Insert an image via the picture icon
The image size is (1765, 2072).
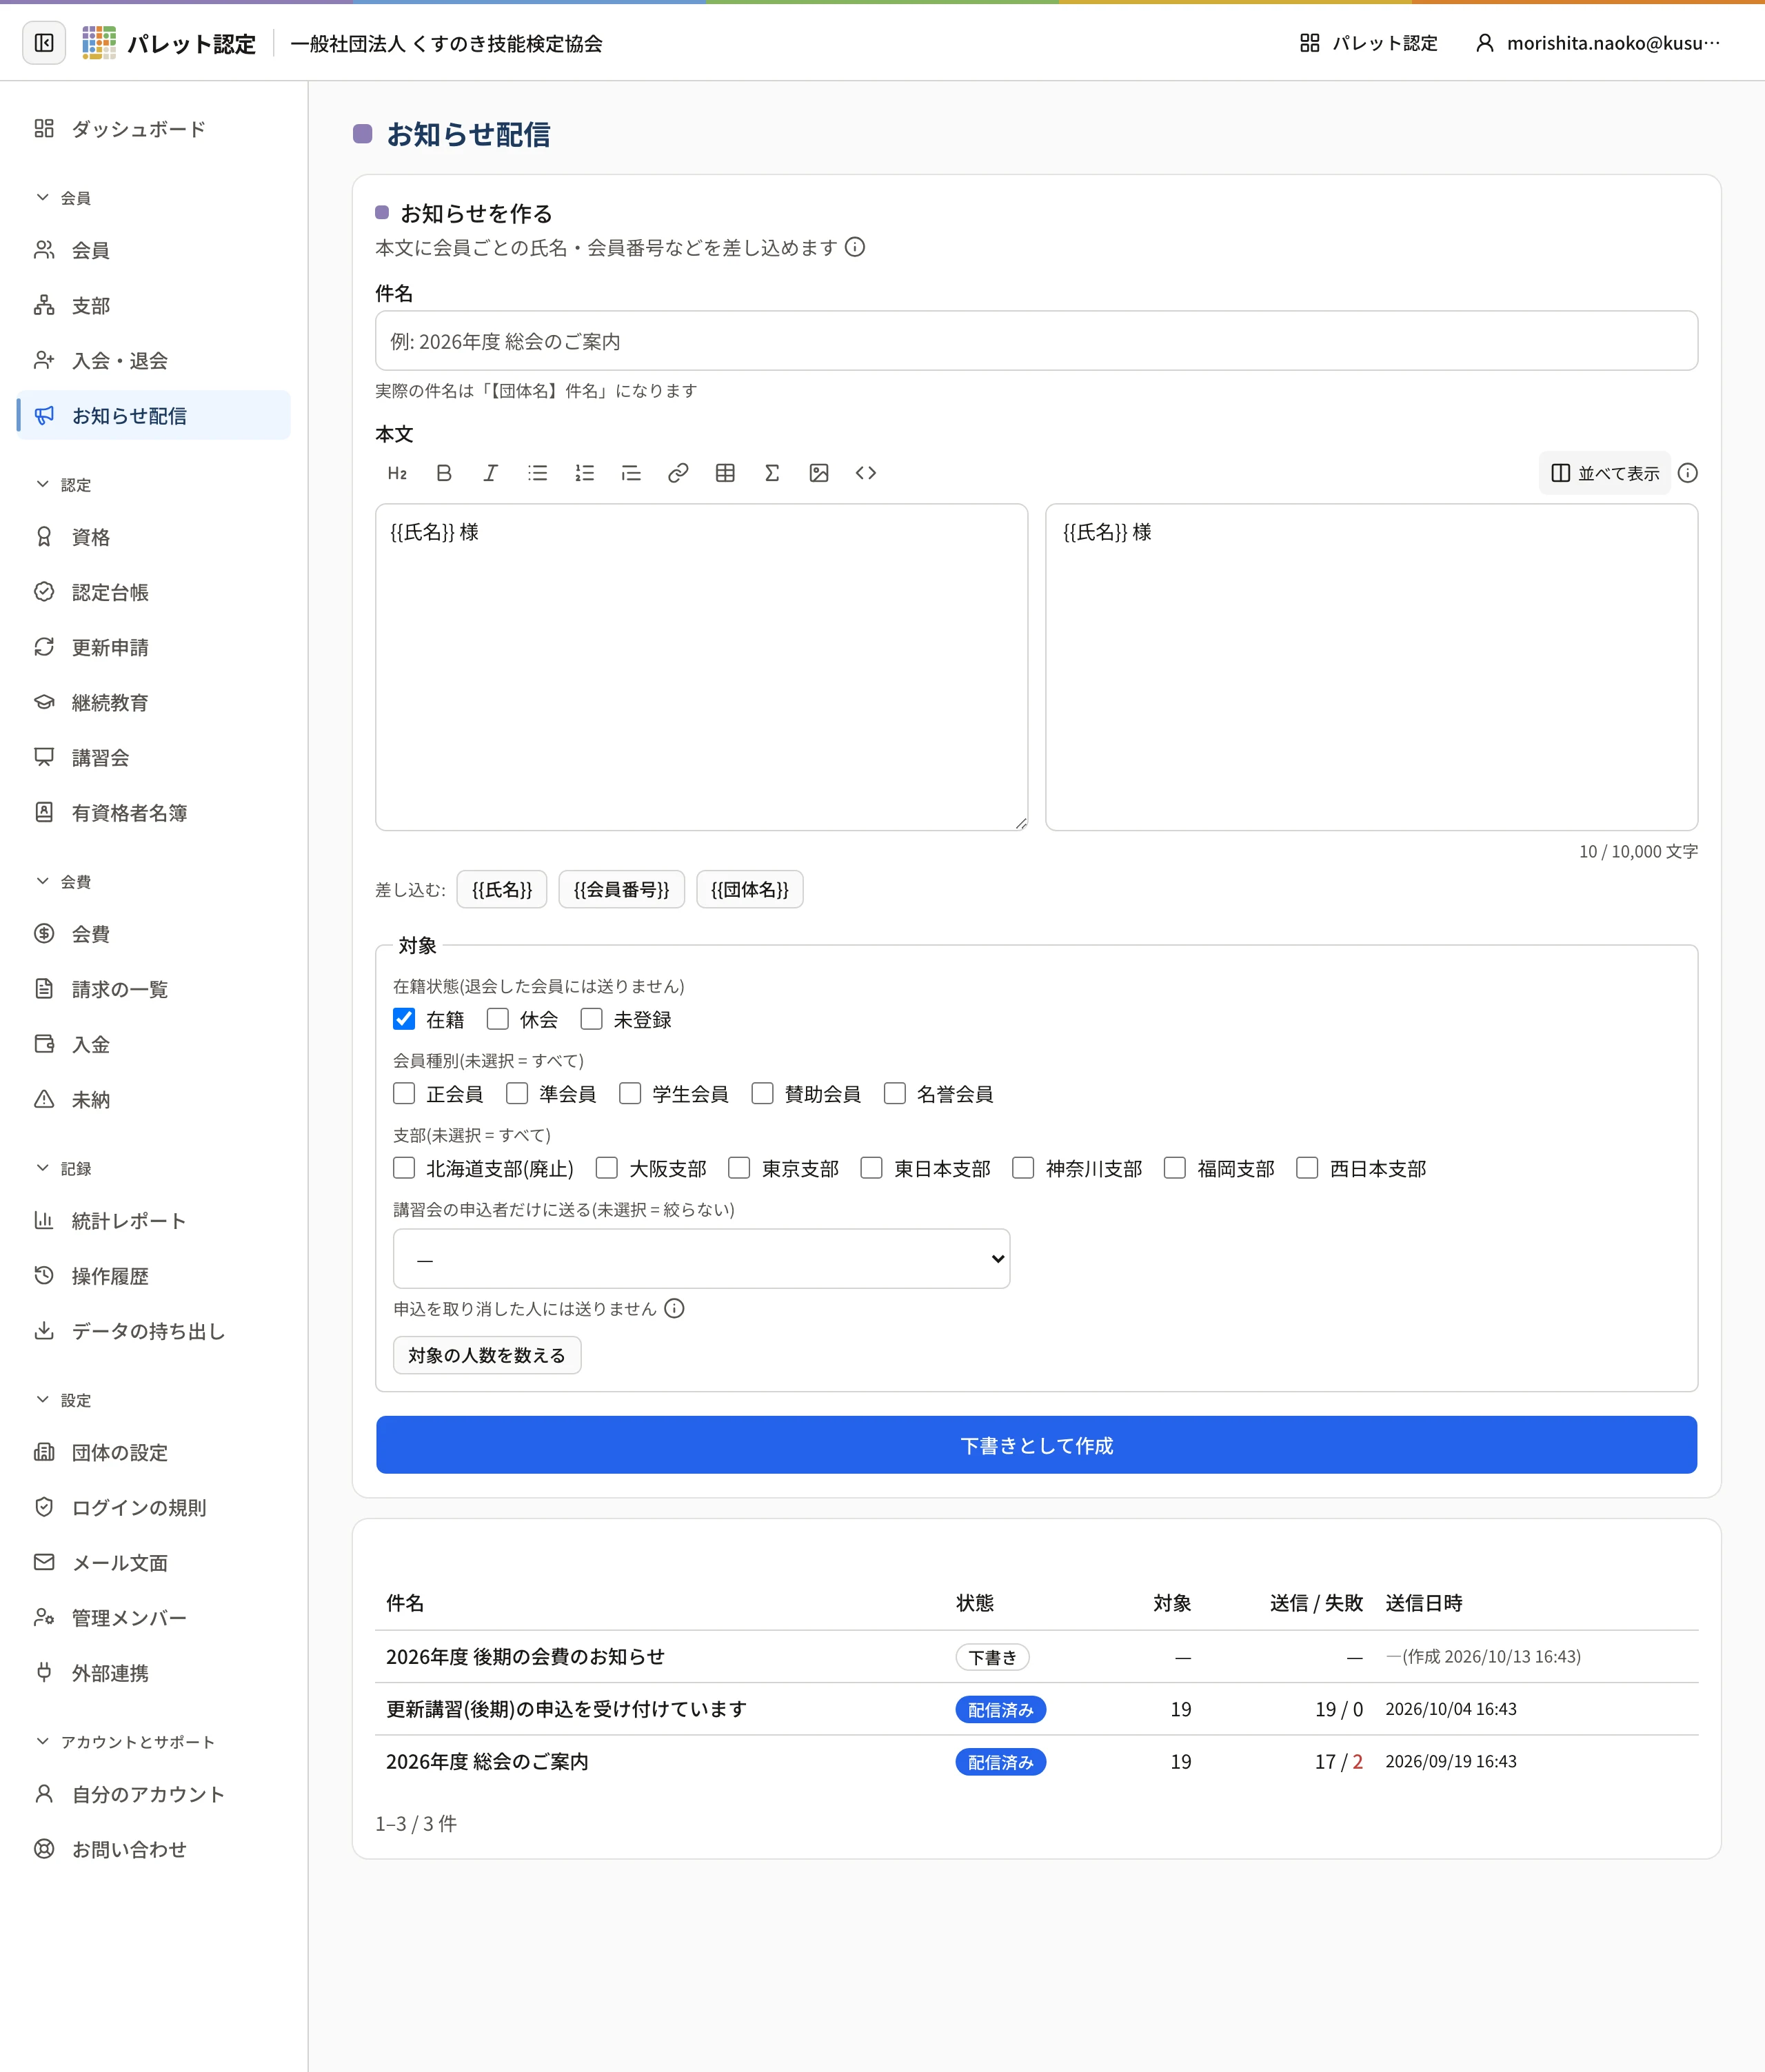coord(819,473)
